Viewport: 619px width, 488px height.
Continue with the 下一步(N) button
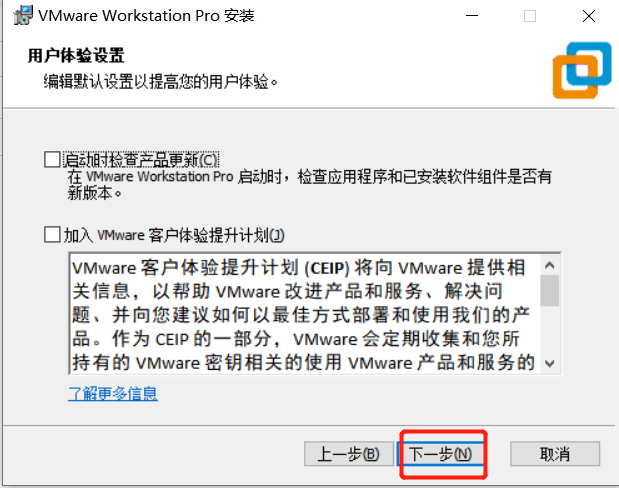click(x=441, y=454)
